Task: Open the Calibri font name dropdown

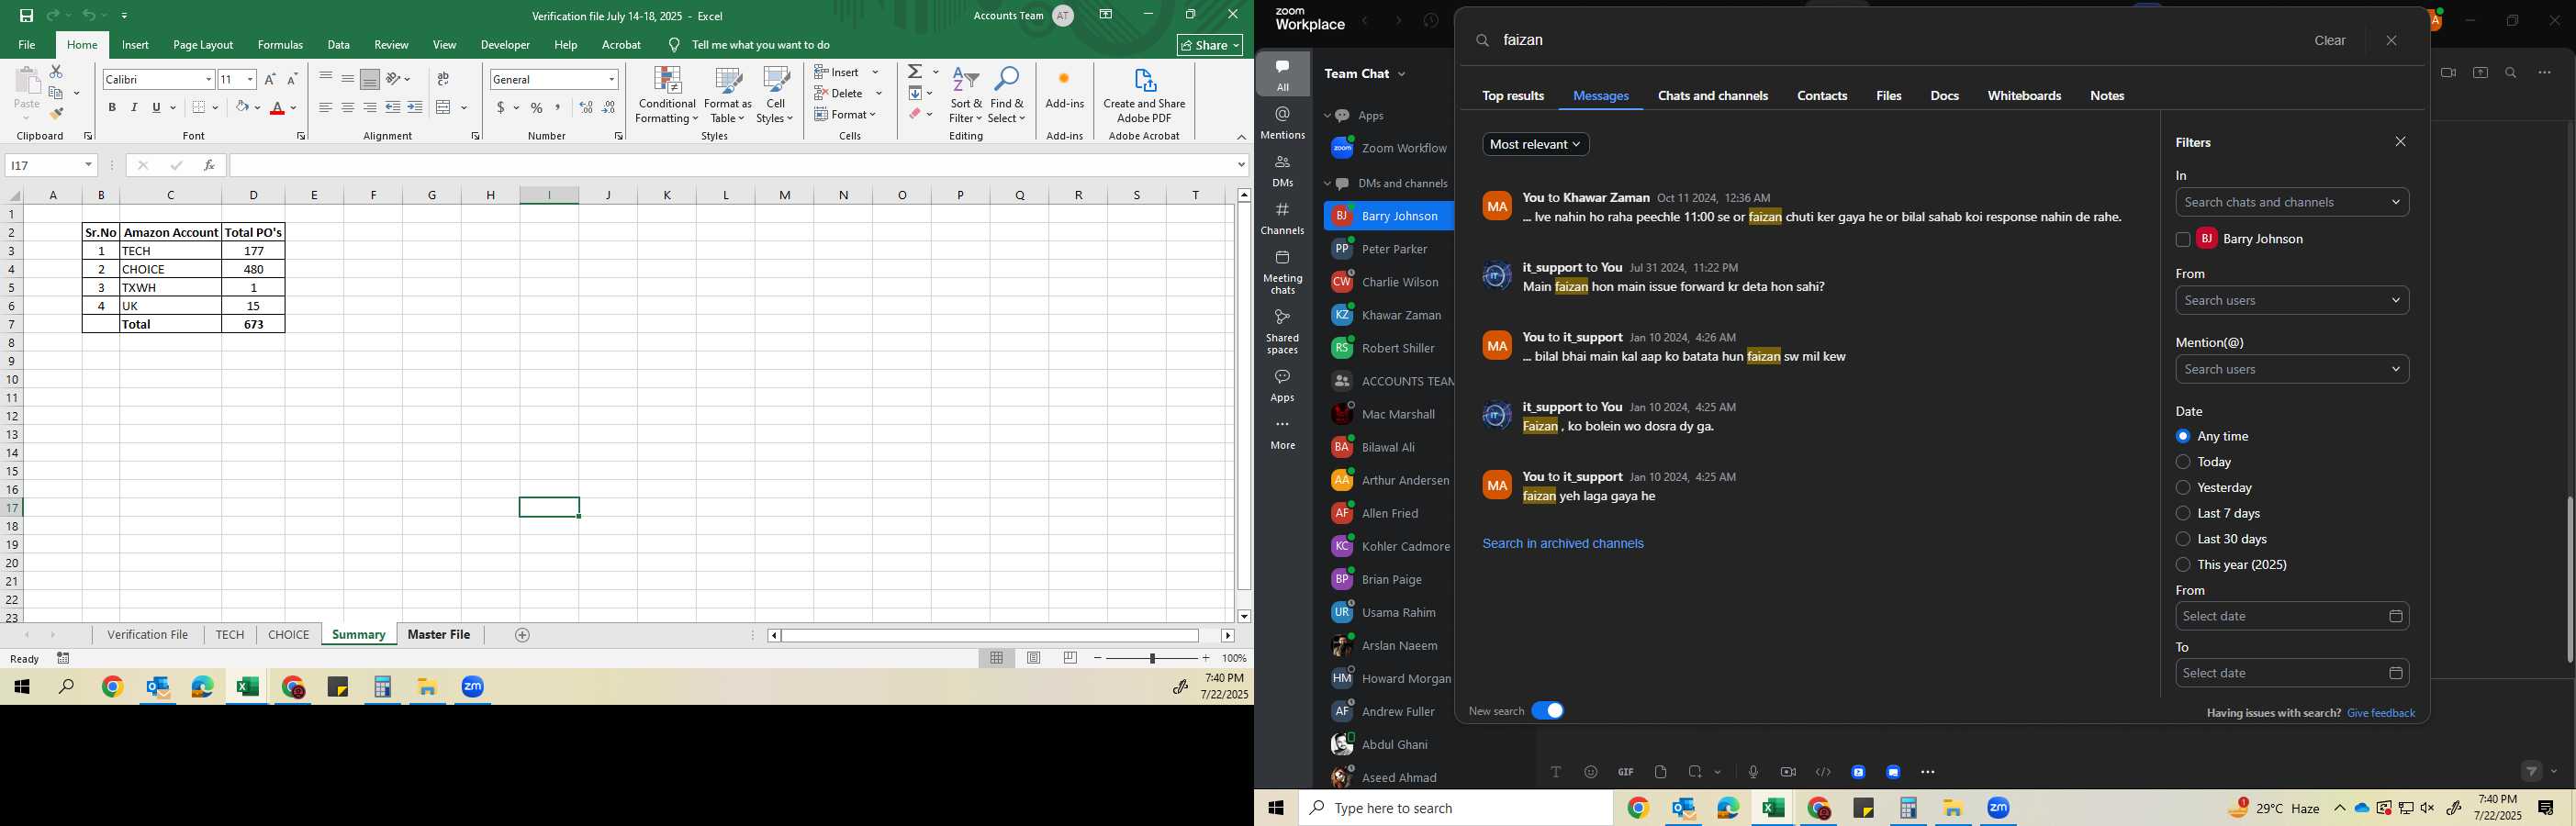Action: point(208,79)
